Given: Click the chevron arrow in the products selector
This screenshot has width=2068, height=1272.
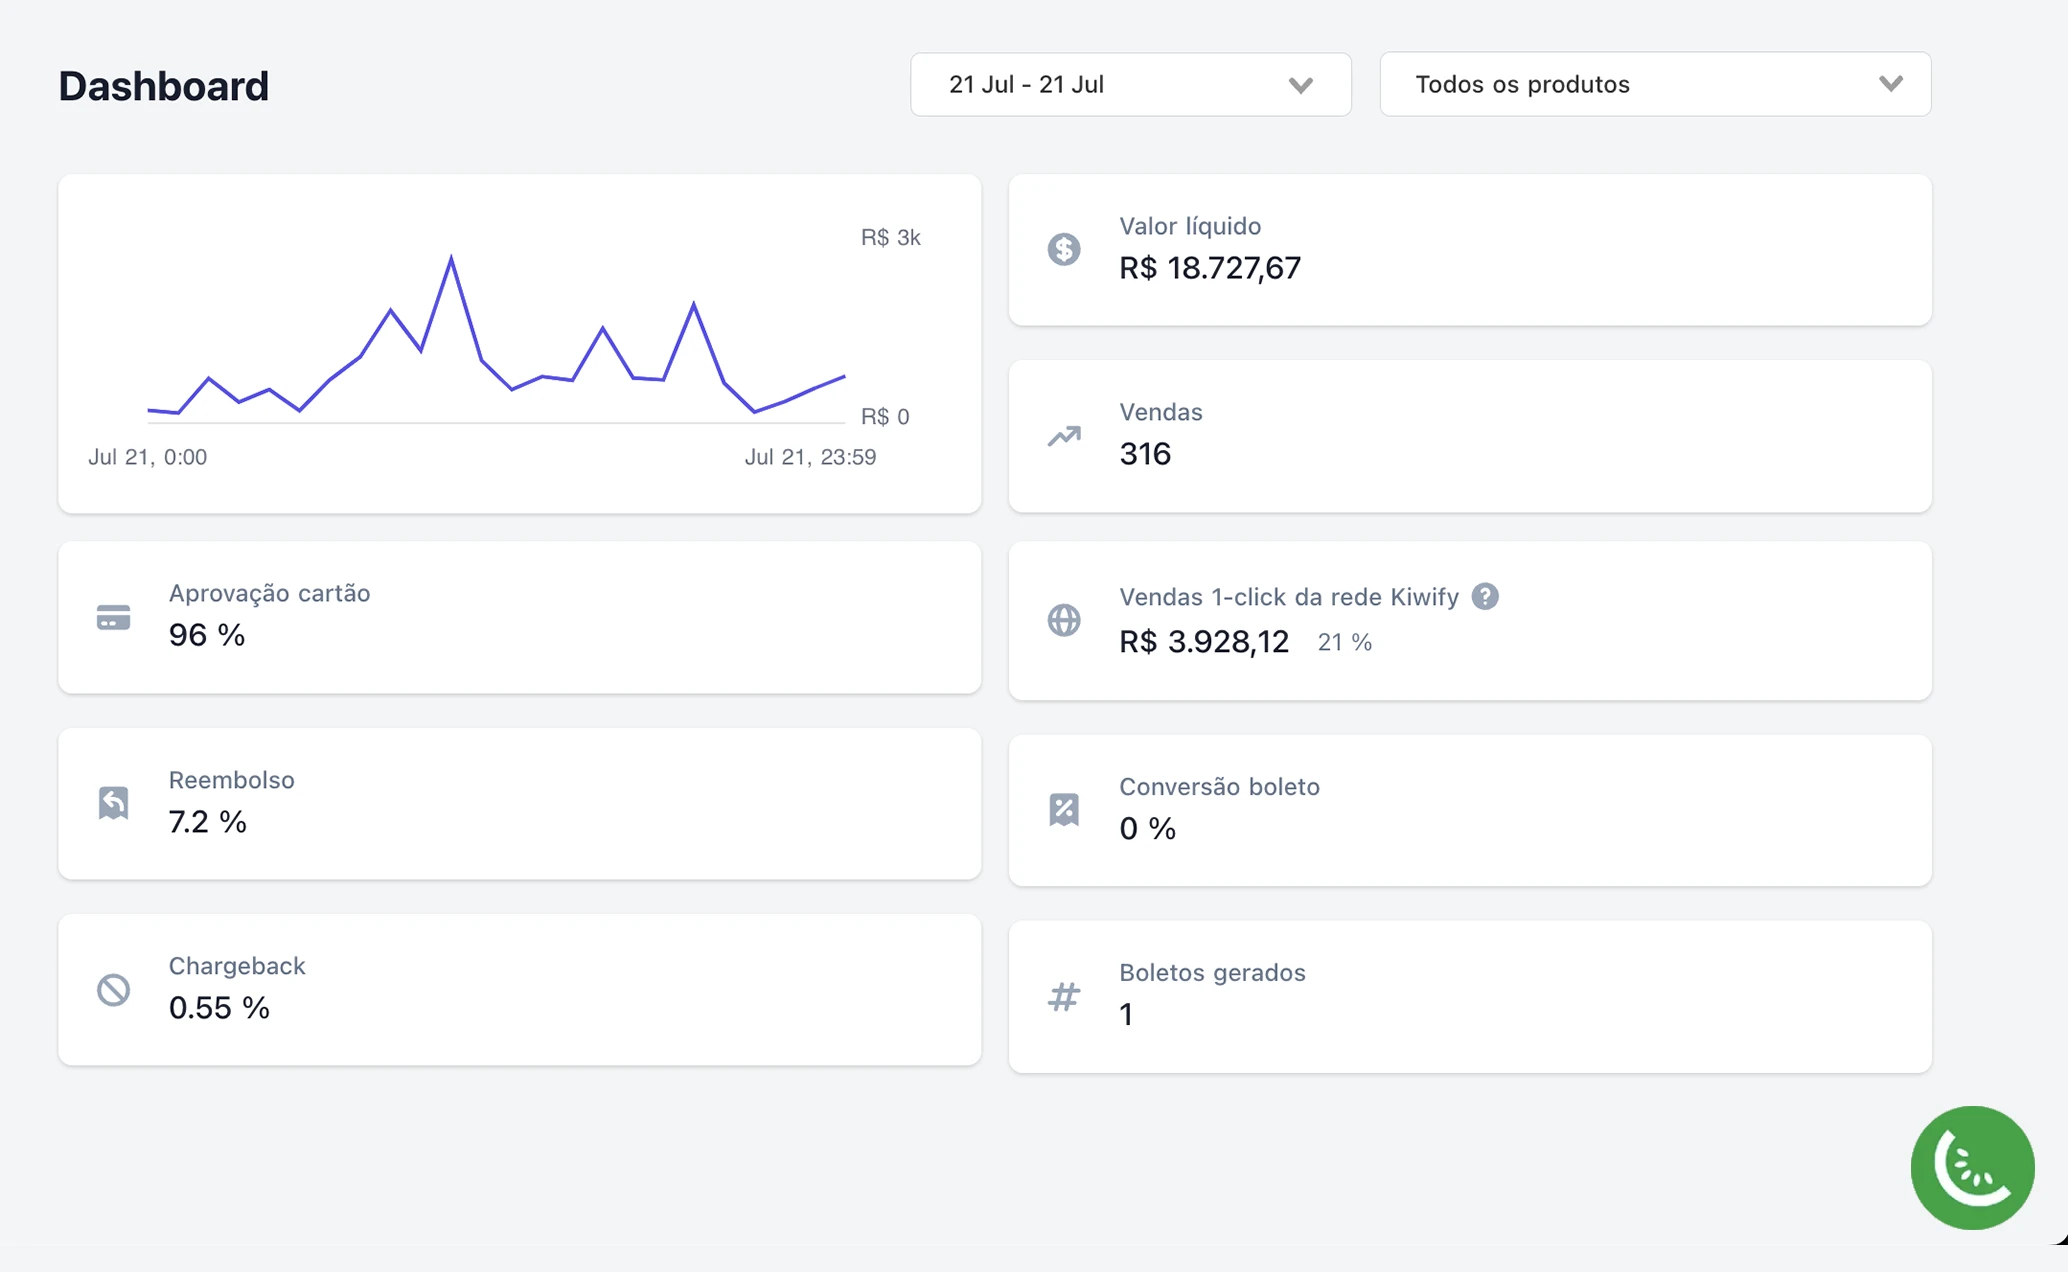Looking at the screenshot, I should [1890, 84].
